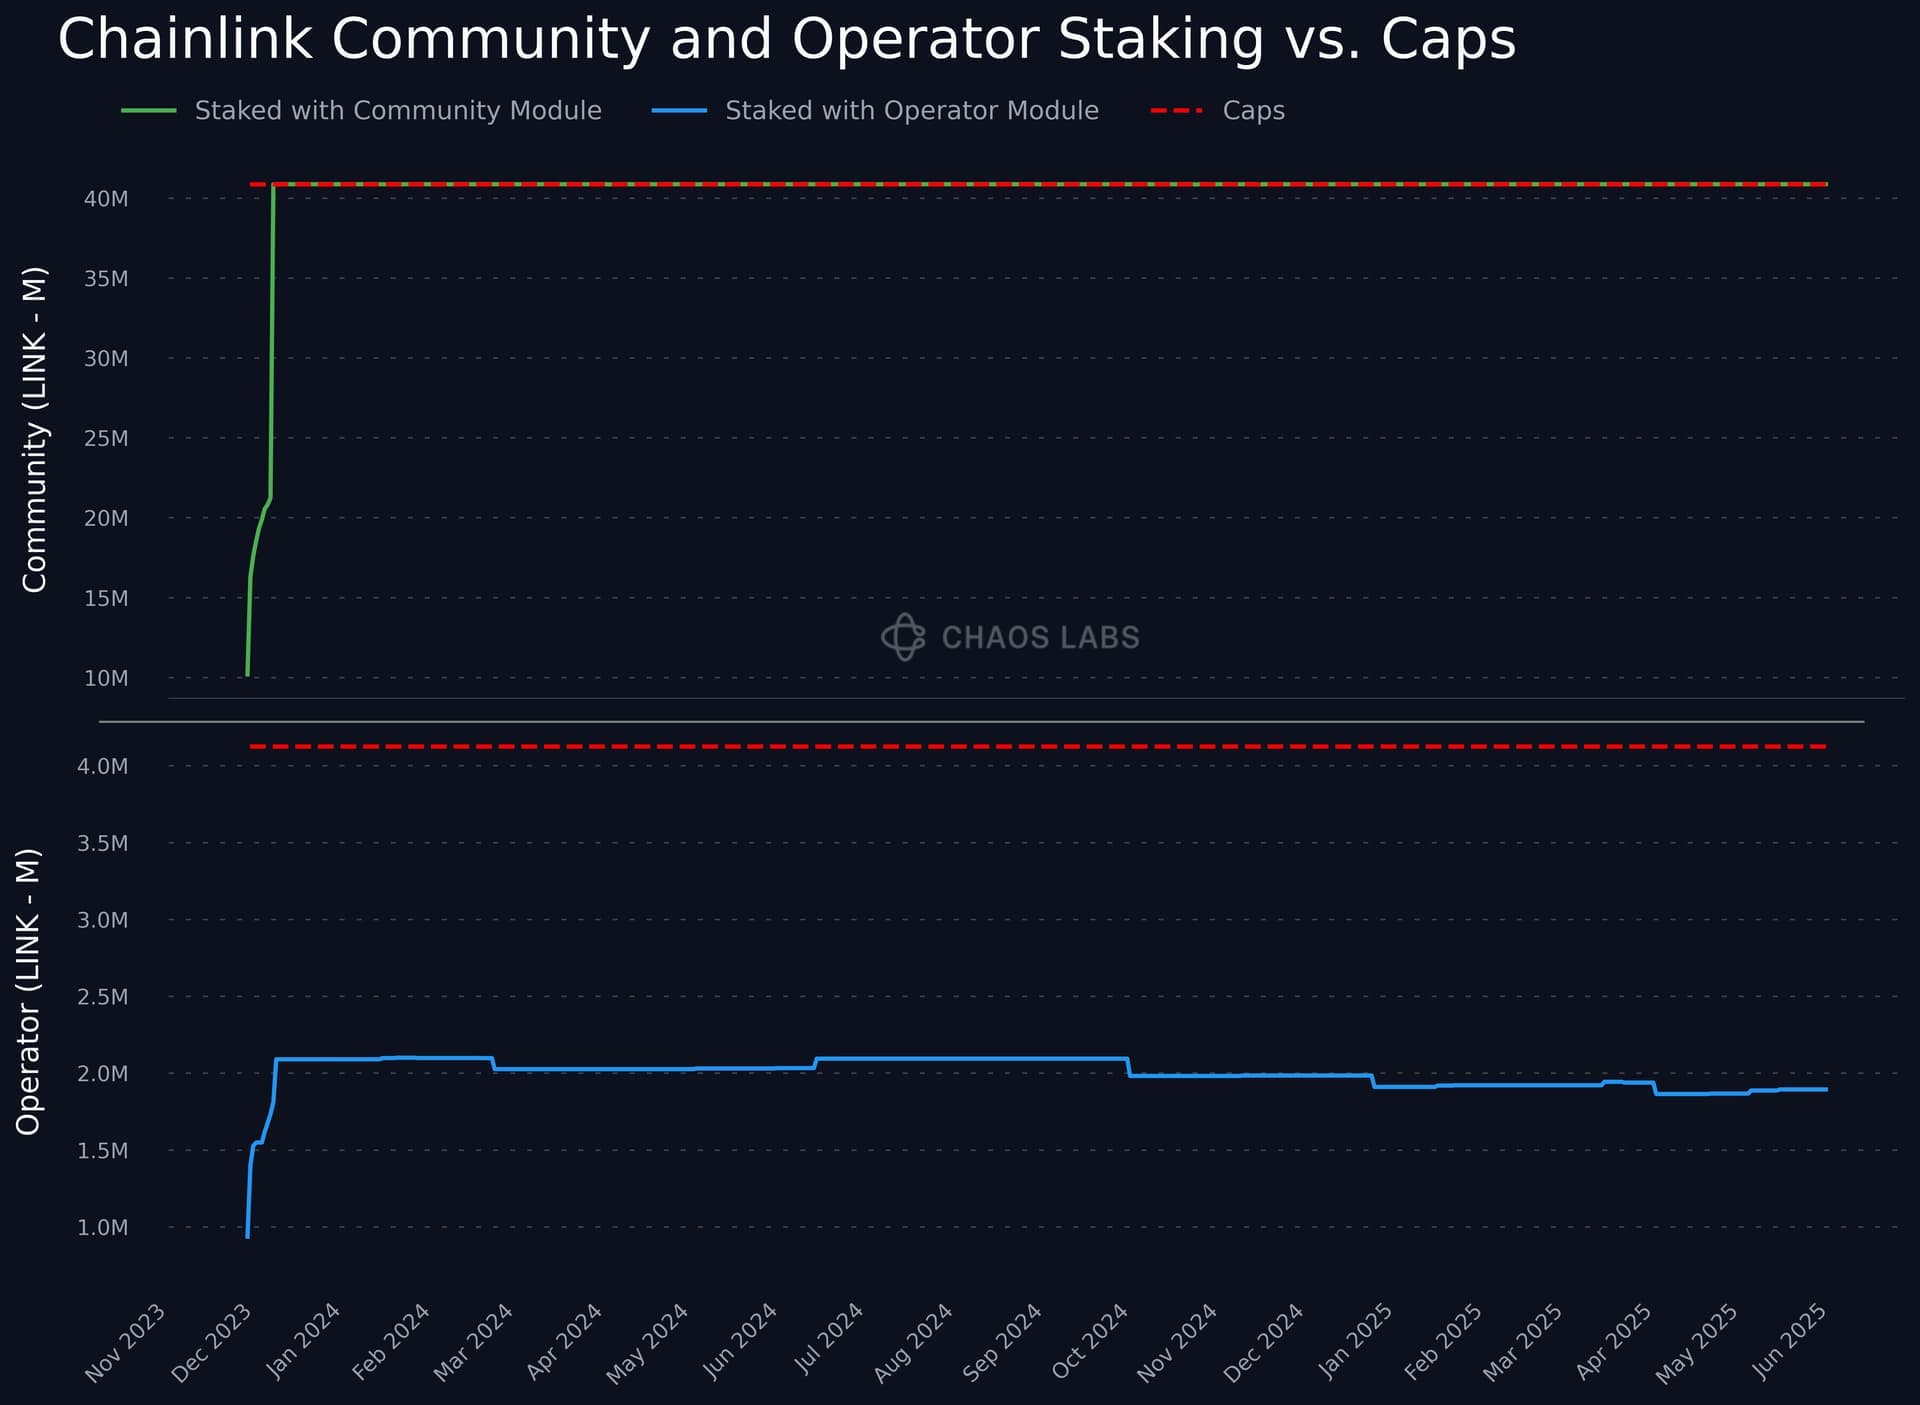Click the 25M tick on Community axis
1920x1405 pixels.
[x=106, y=439]
